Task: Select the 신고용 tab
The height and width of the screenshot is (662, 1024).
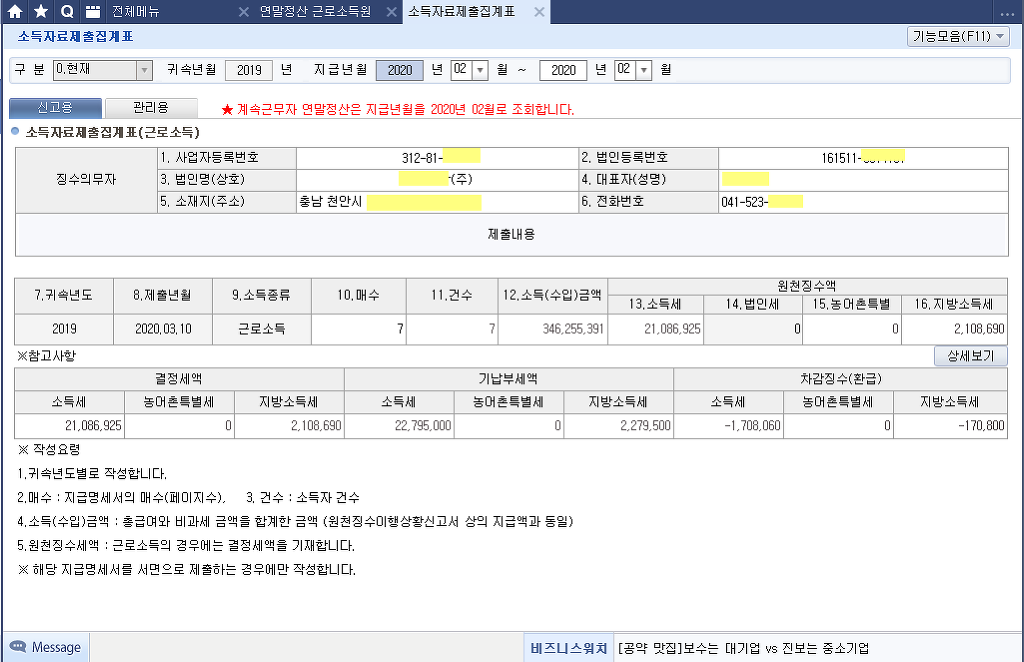Action: (x=55, y=108)
